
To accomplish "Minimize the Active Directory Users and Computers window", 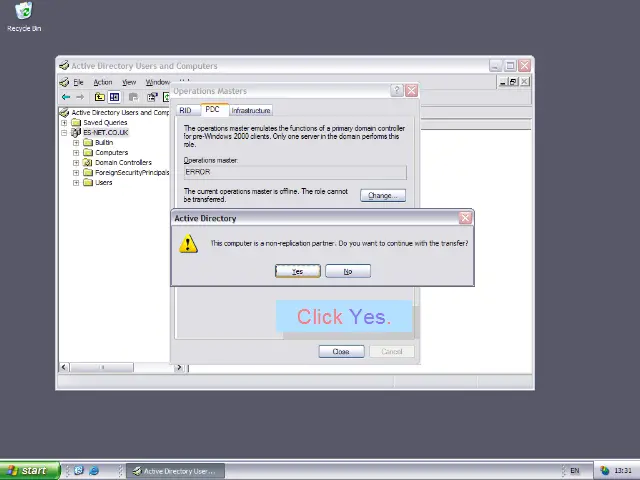I will (x=496, y=66).
